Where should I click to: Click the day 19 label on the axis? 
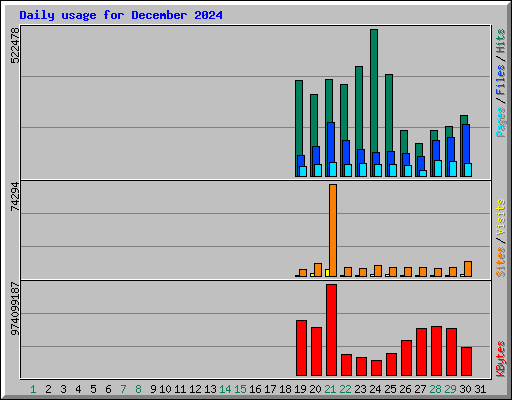point(300,389)
